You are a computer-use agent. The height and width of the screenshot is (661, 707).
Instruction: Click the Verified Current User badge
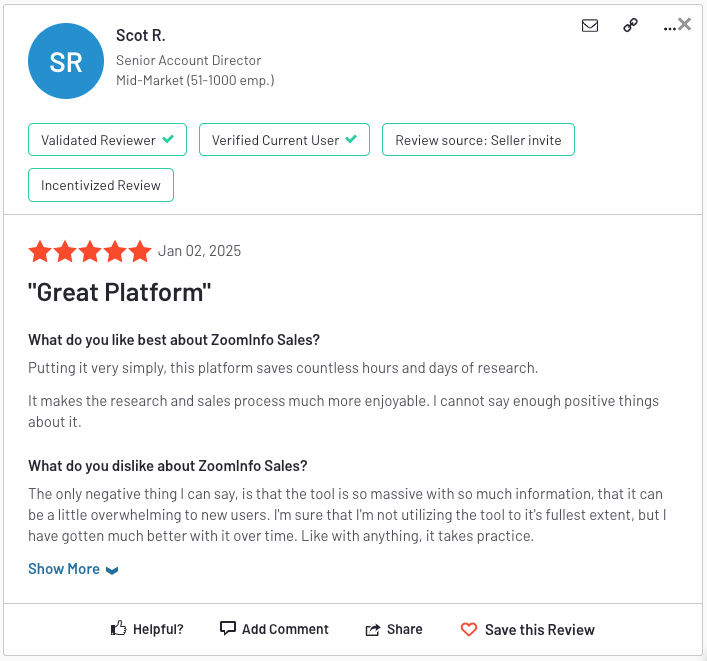pos(285,140)
